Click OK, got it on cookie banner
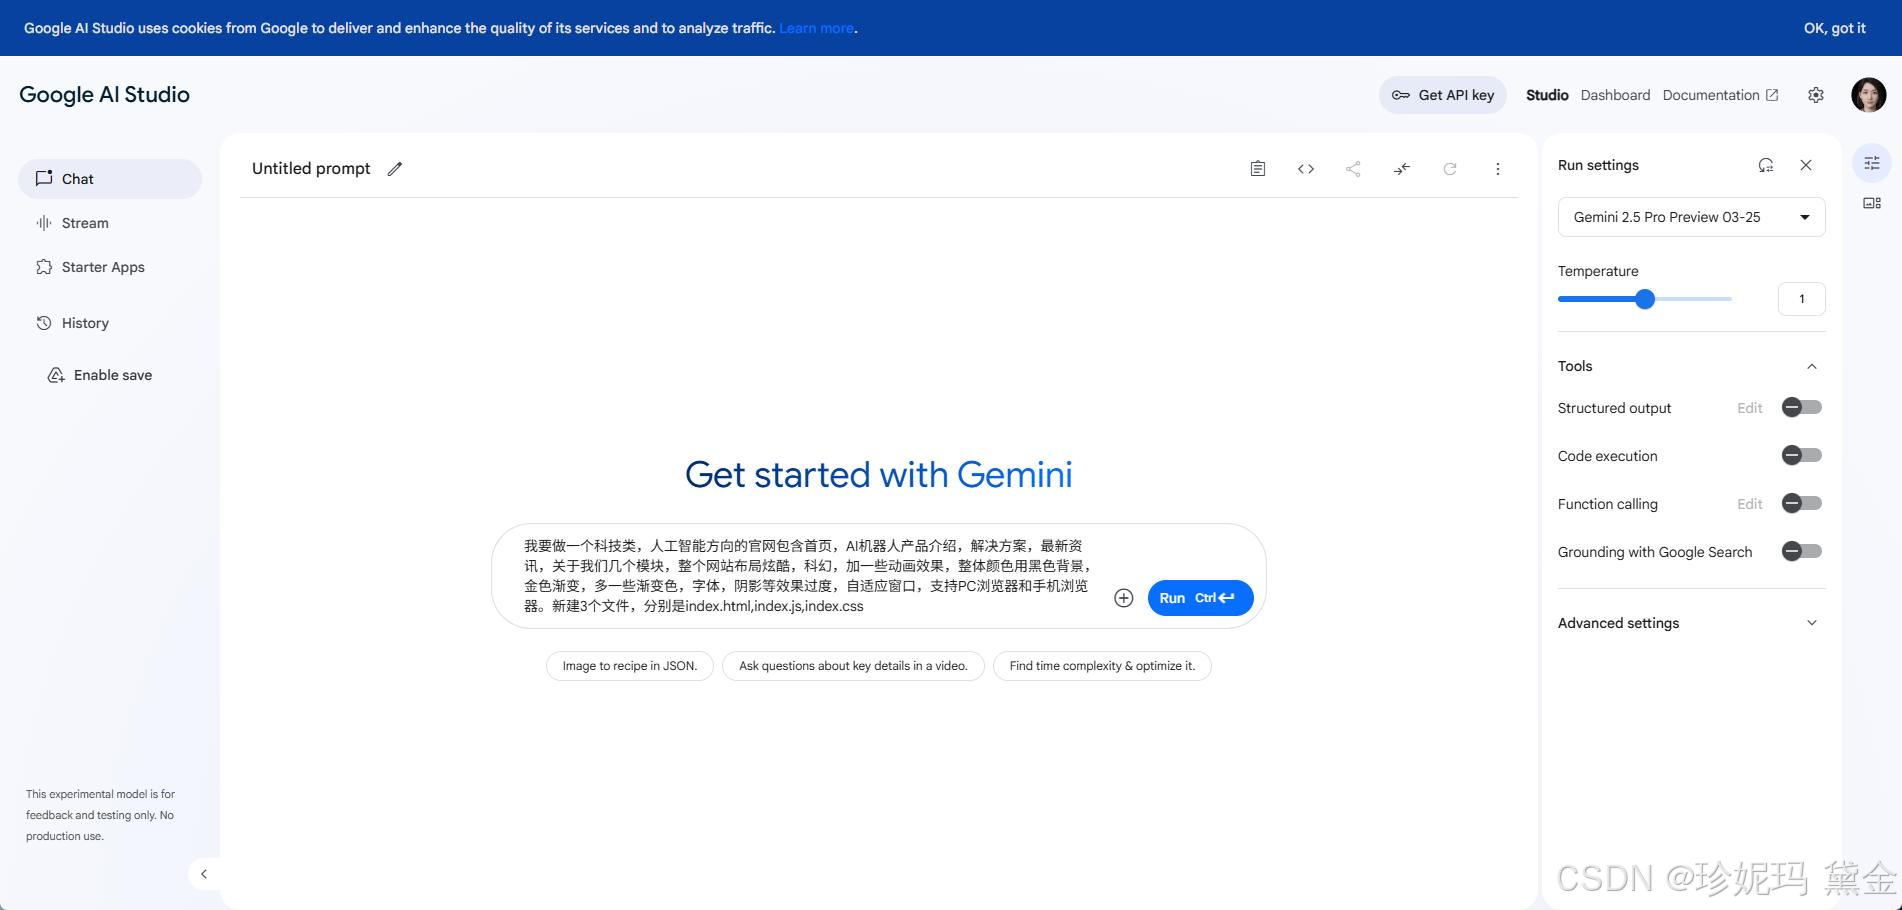1902x910 pixels. click(x=1834, y=28)
